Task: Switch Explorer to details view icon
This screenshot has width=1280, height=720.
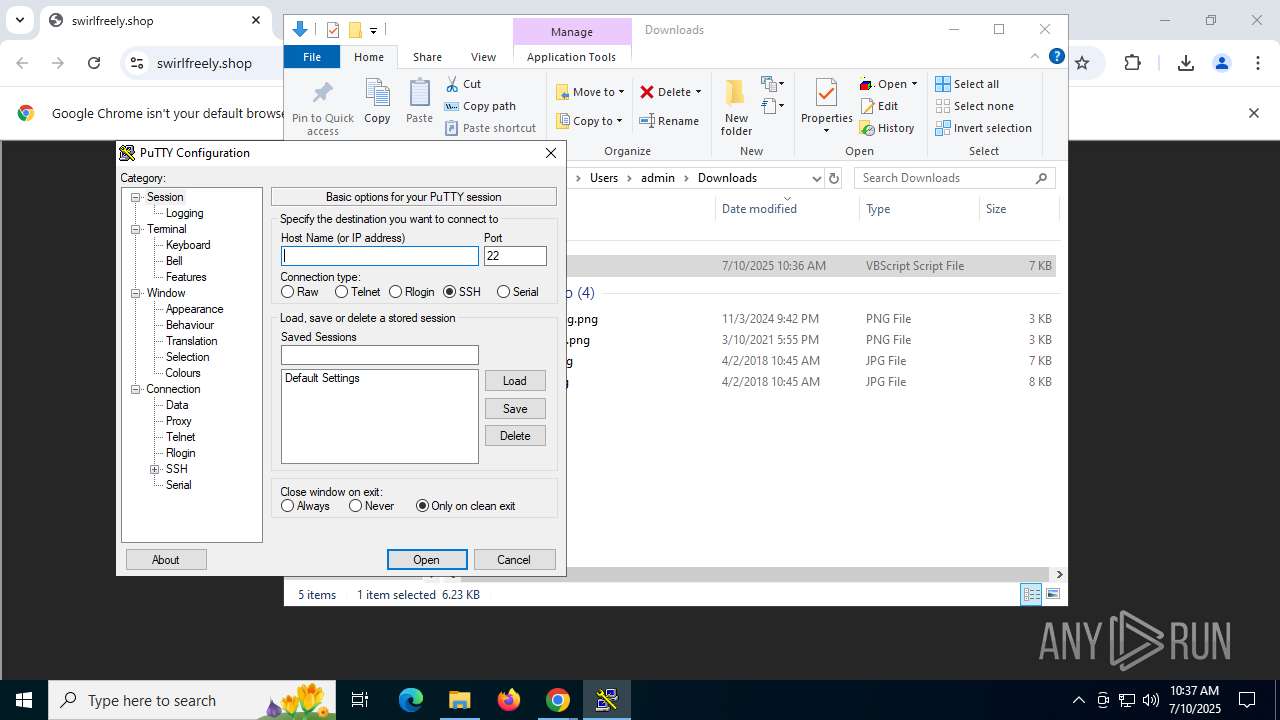Action: coord(1031,594)
